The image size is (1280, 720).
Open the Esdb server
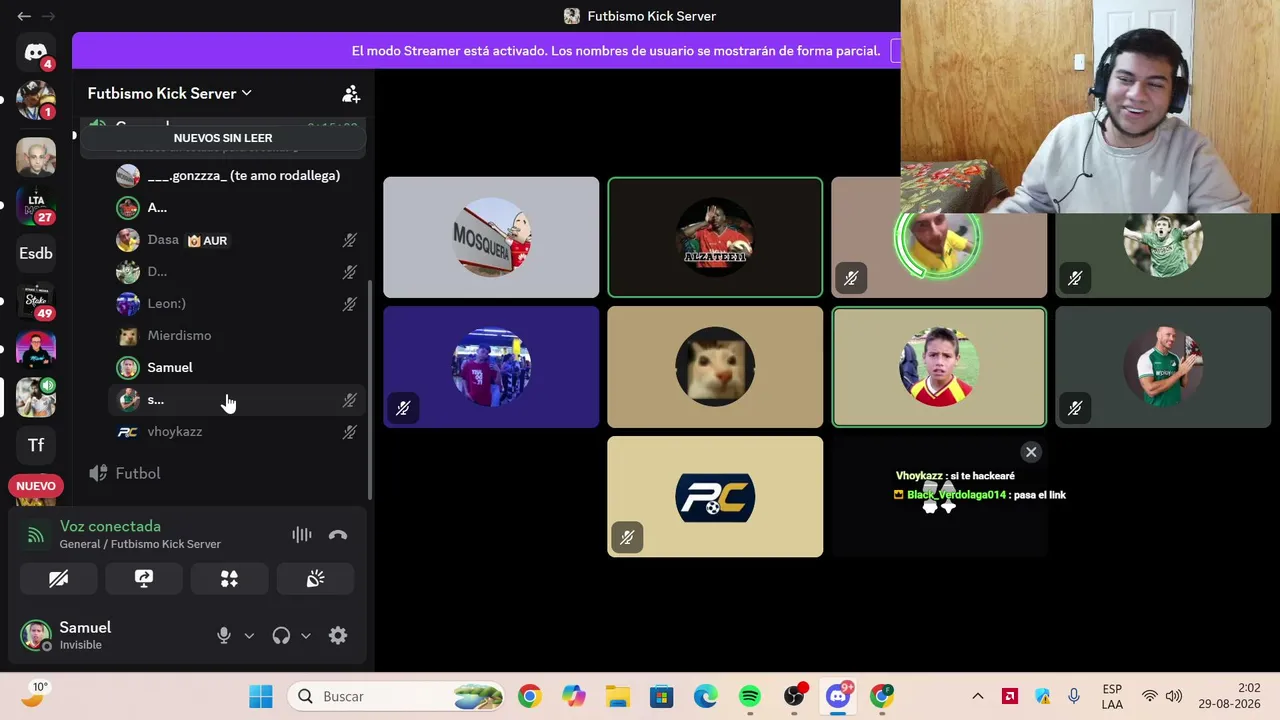[x=36, y=253]
